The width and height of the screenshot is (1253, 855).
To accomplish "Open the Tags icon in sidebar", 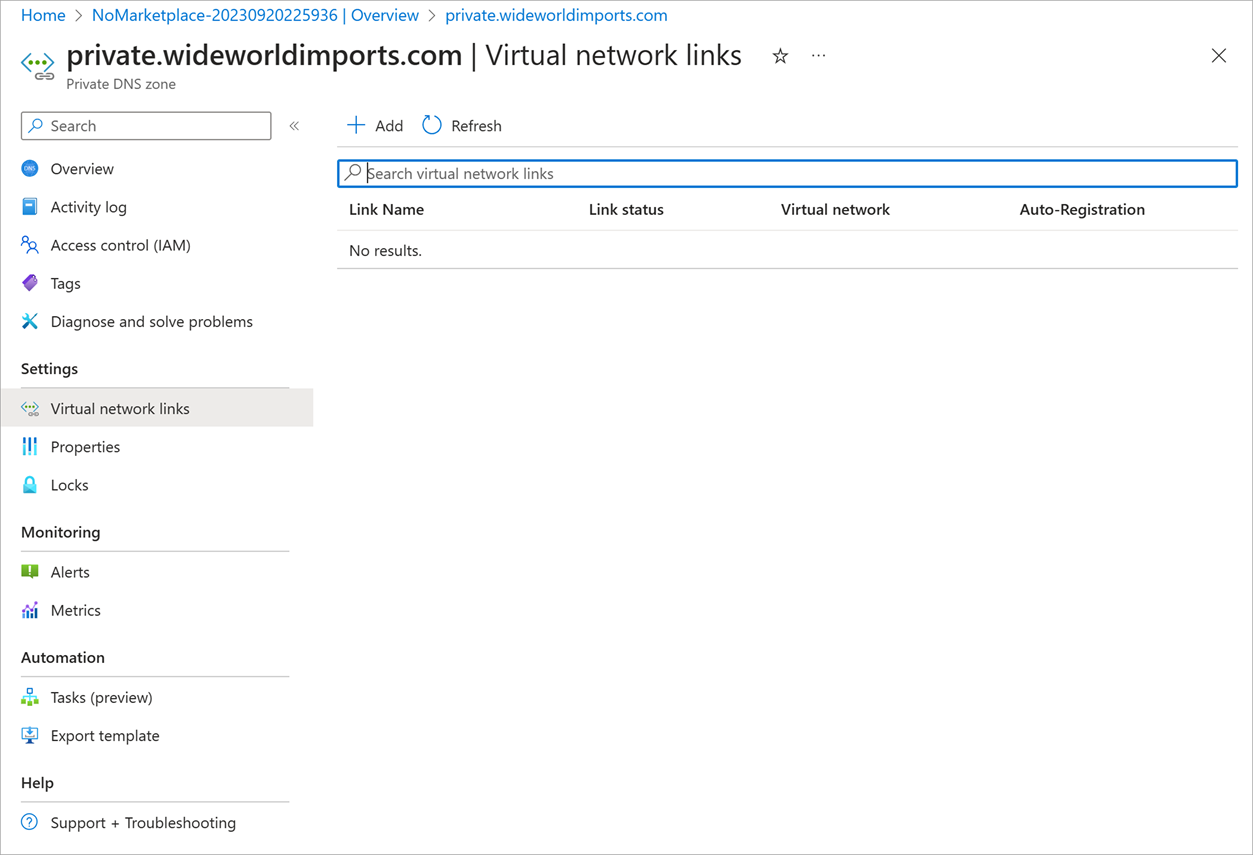I will [x=30, y=283].
